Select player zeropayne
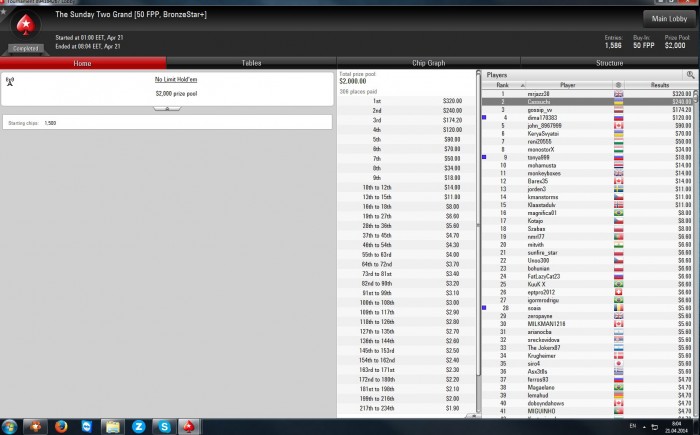 click(540, 316)
